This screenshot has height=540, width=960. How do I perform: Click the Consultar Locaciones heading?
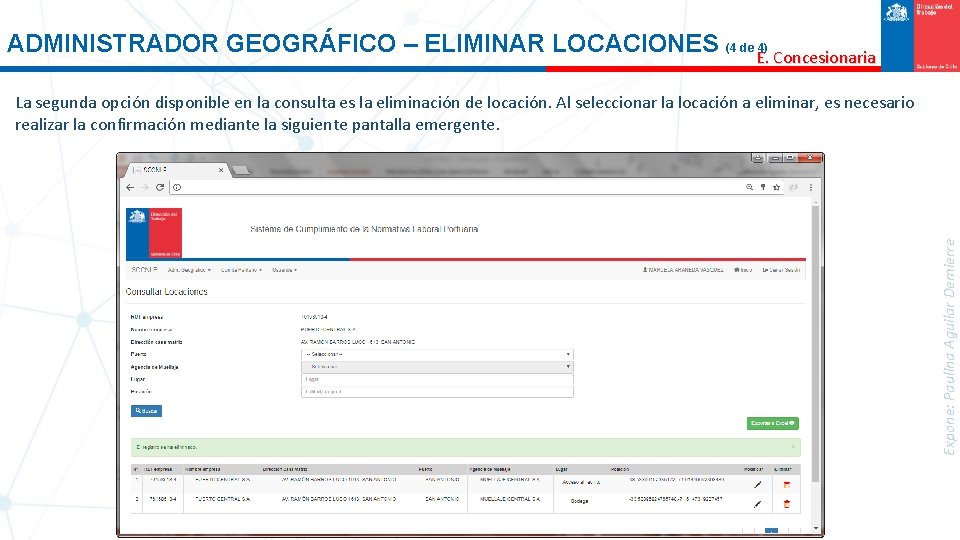(x=167, y=292)
